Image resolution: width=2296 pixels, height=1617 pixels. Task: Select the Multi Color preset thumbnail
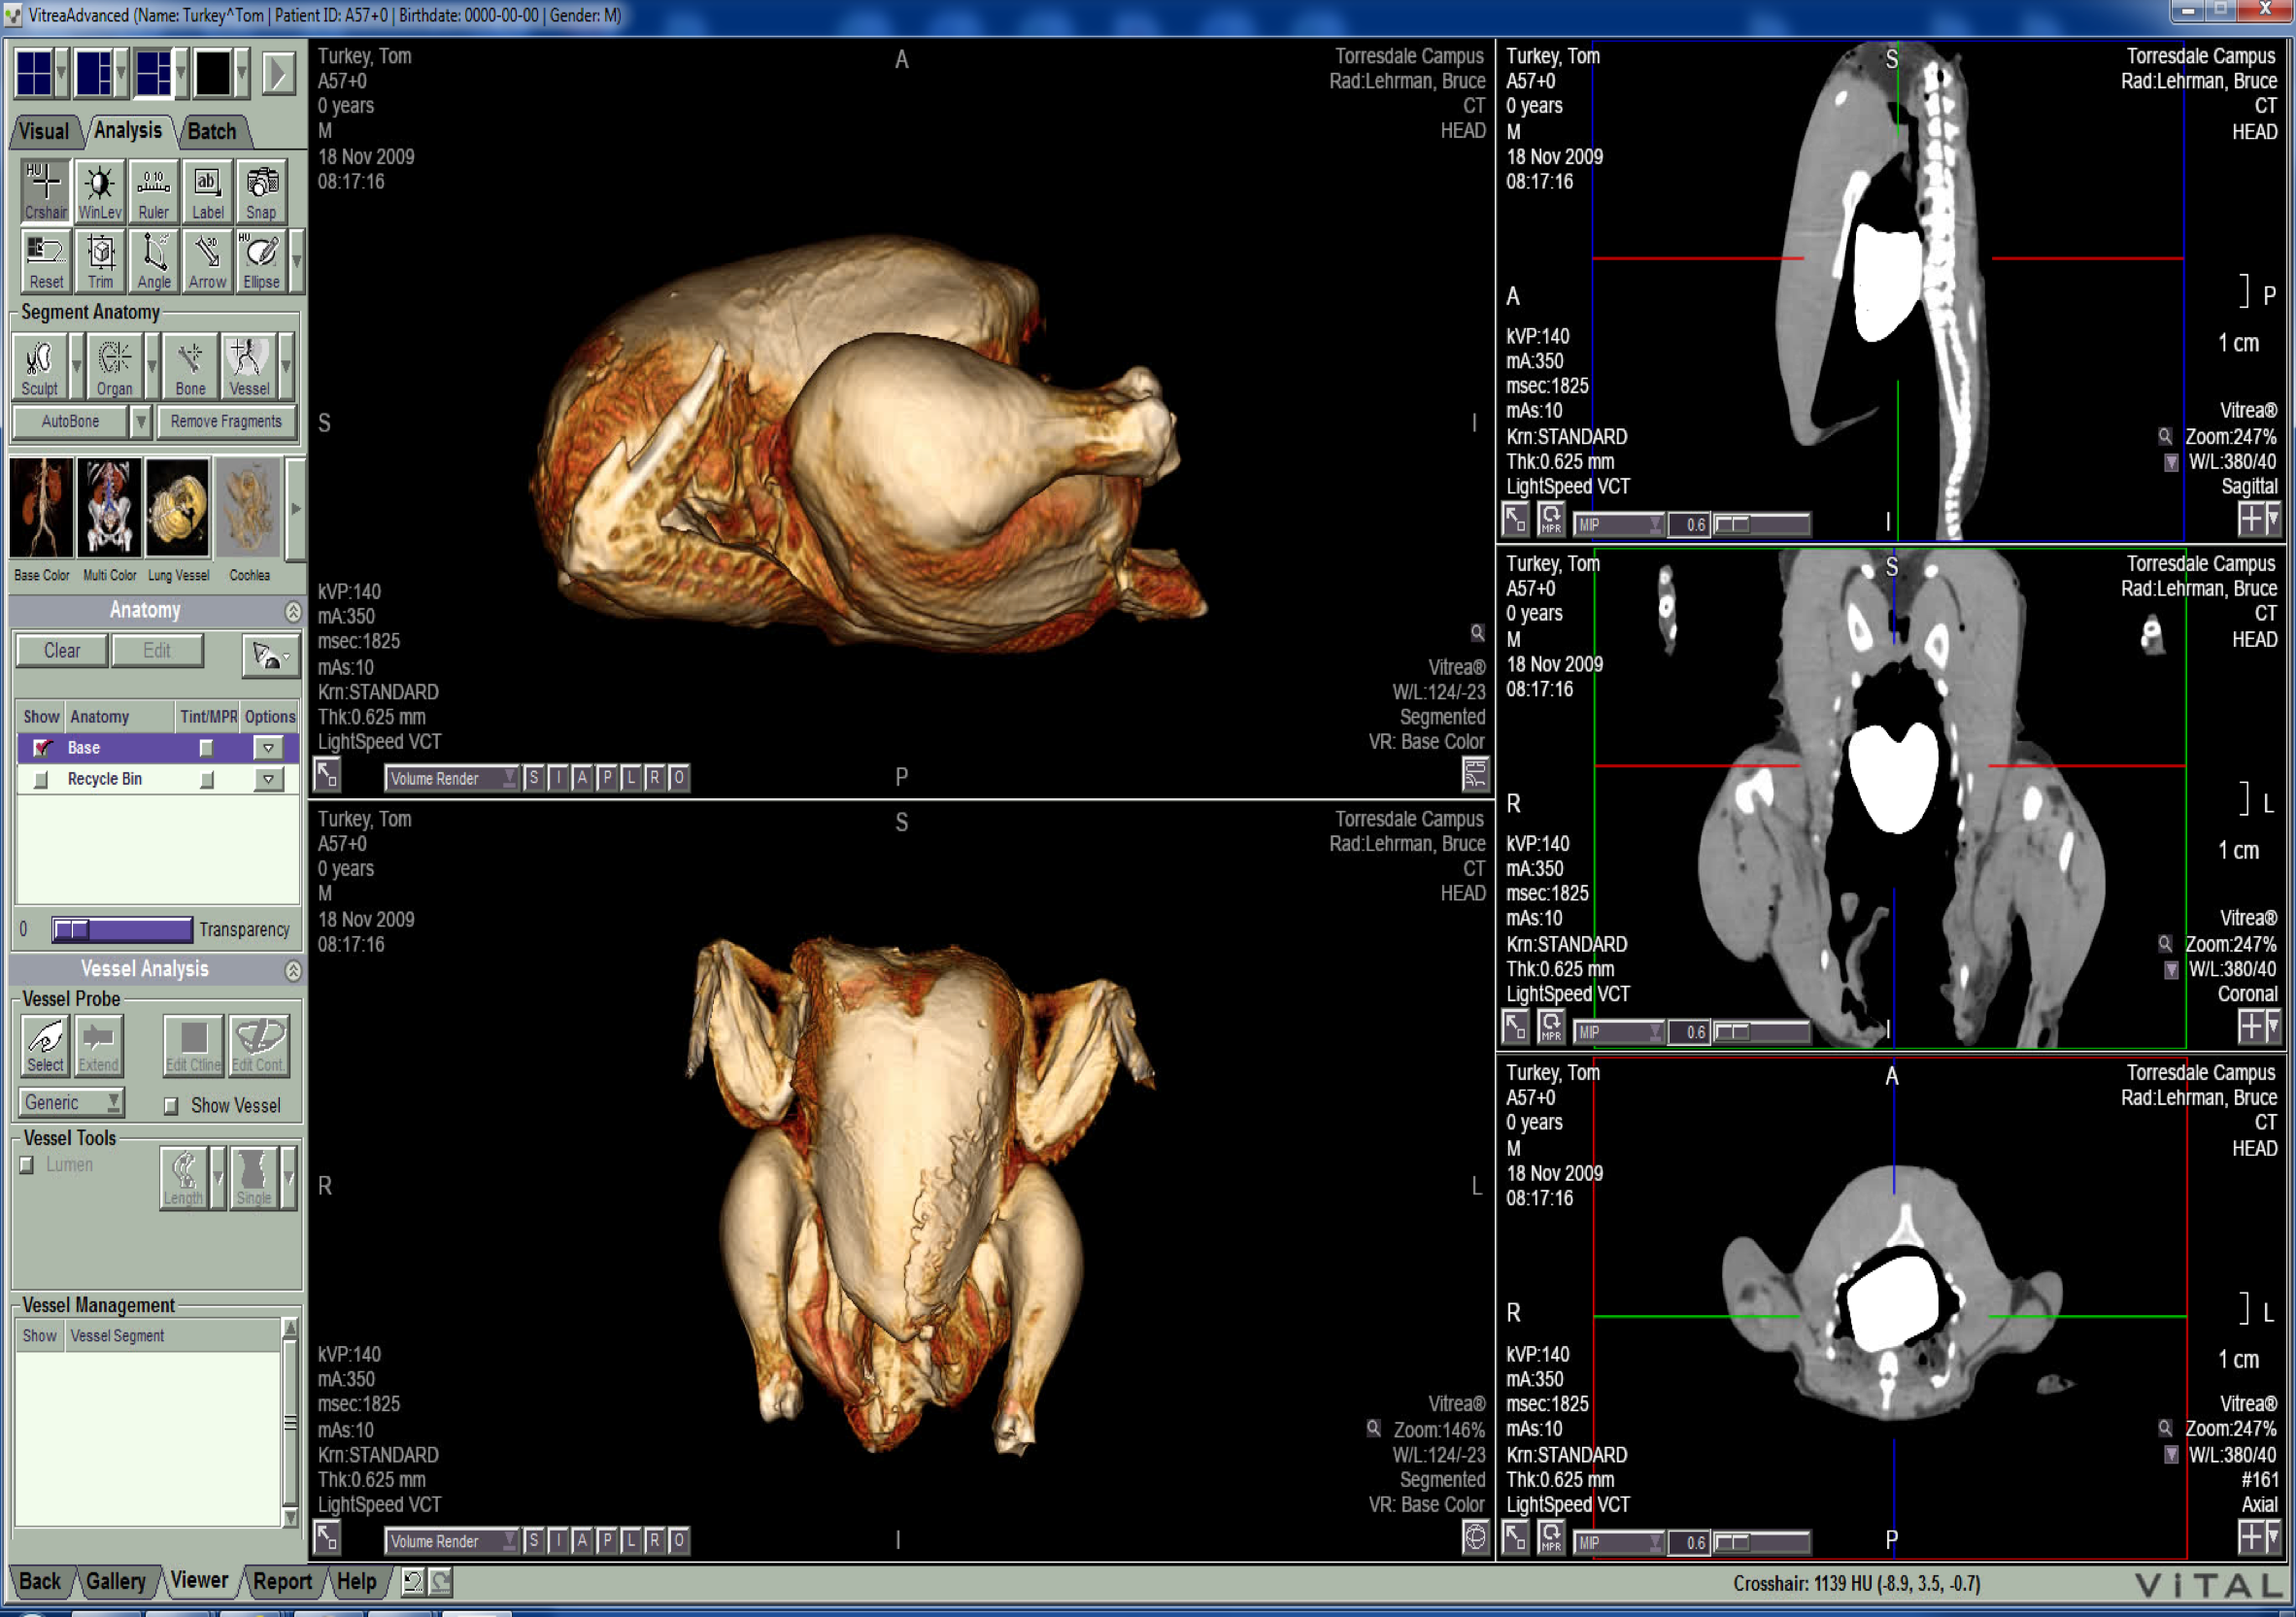109,508
